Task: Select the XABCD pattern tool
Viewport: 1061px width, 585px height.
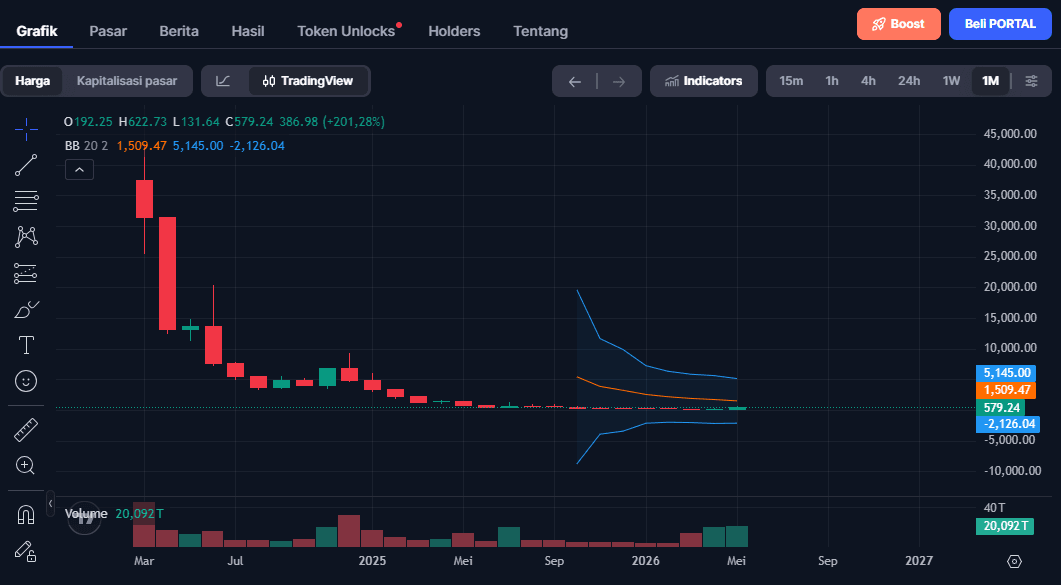Action: coord(26,237)
